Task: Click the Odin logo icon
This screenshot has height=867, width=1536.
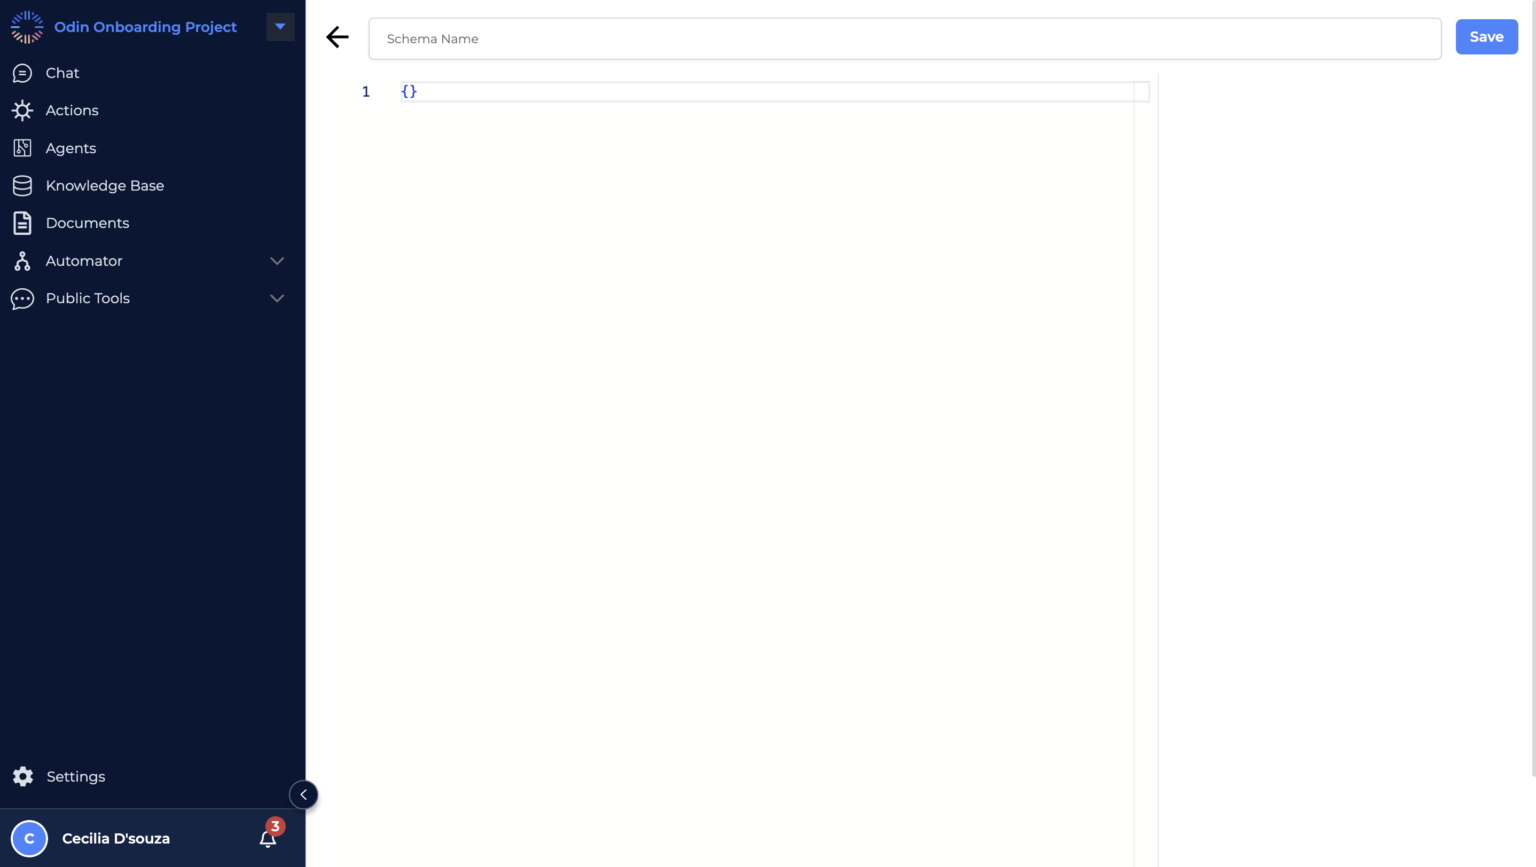Action: [27, 27]
